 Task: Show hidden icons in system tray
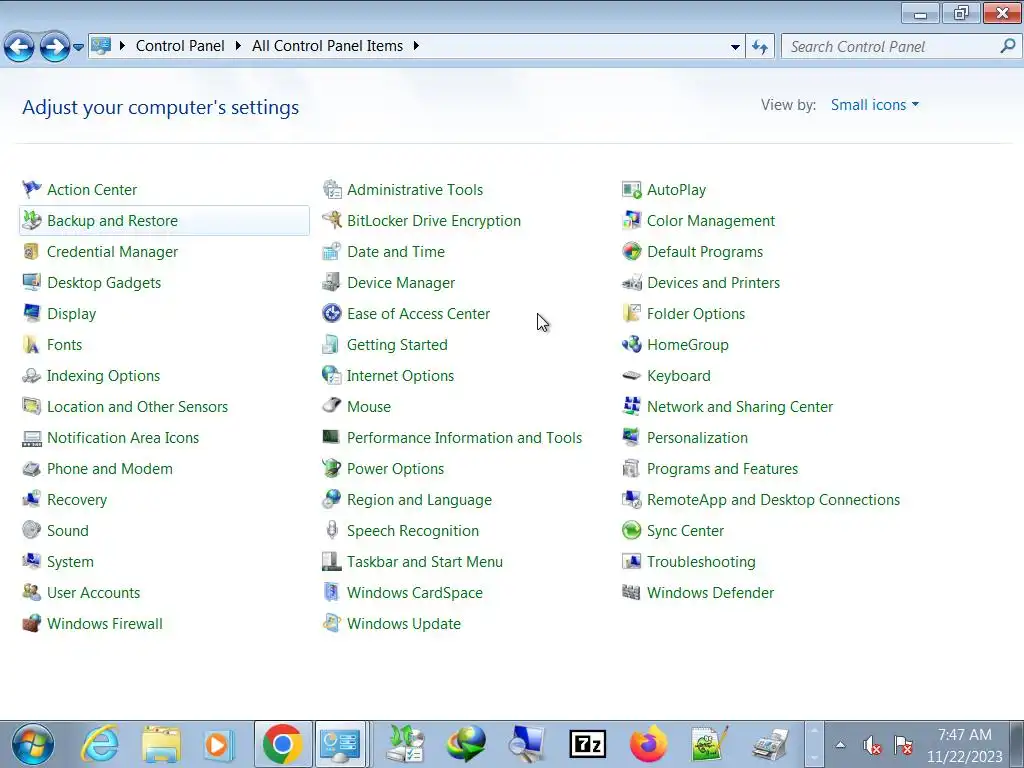tap(840, 744)
